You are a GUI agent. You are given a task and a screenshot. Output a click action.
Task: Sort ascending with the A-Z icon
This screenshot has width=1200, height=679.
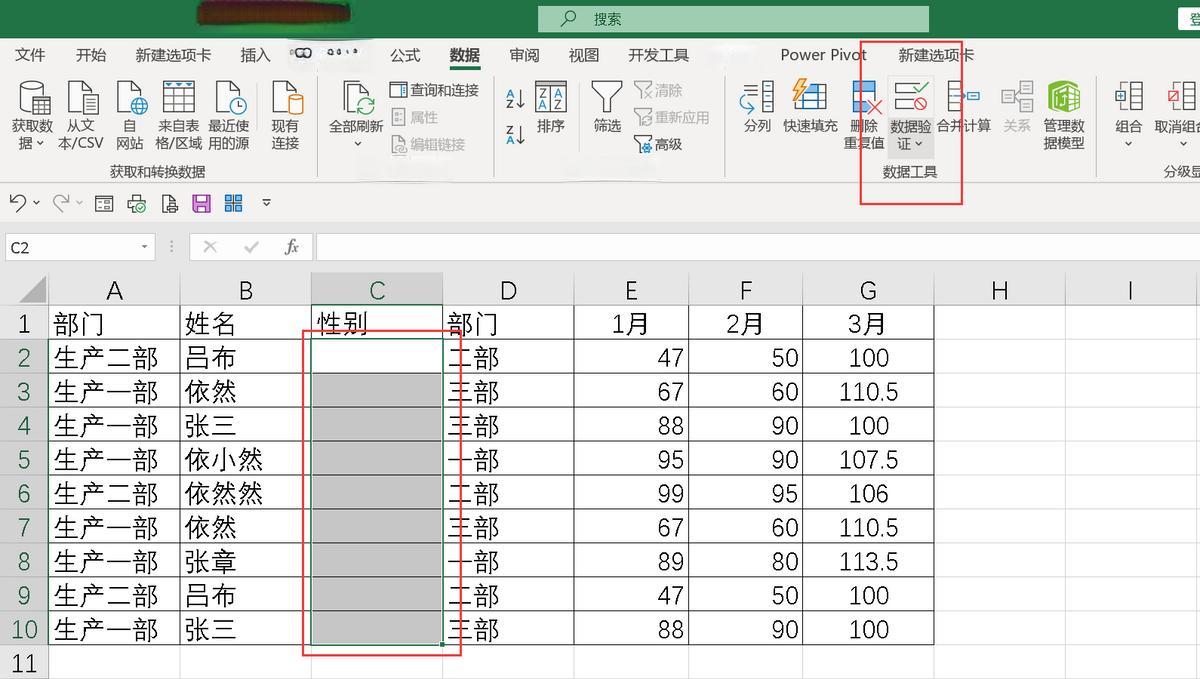click(x=515, y=98)
